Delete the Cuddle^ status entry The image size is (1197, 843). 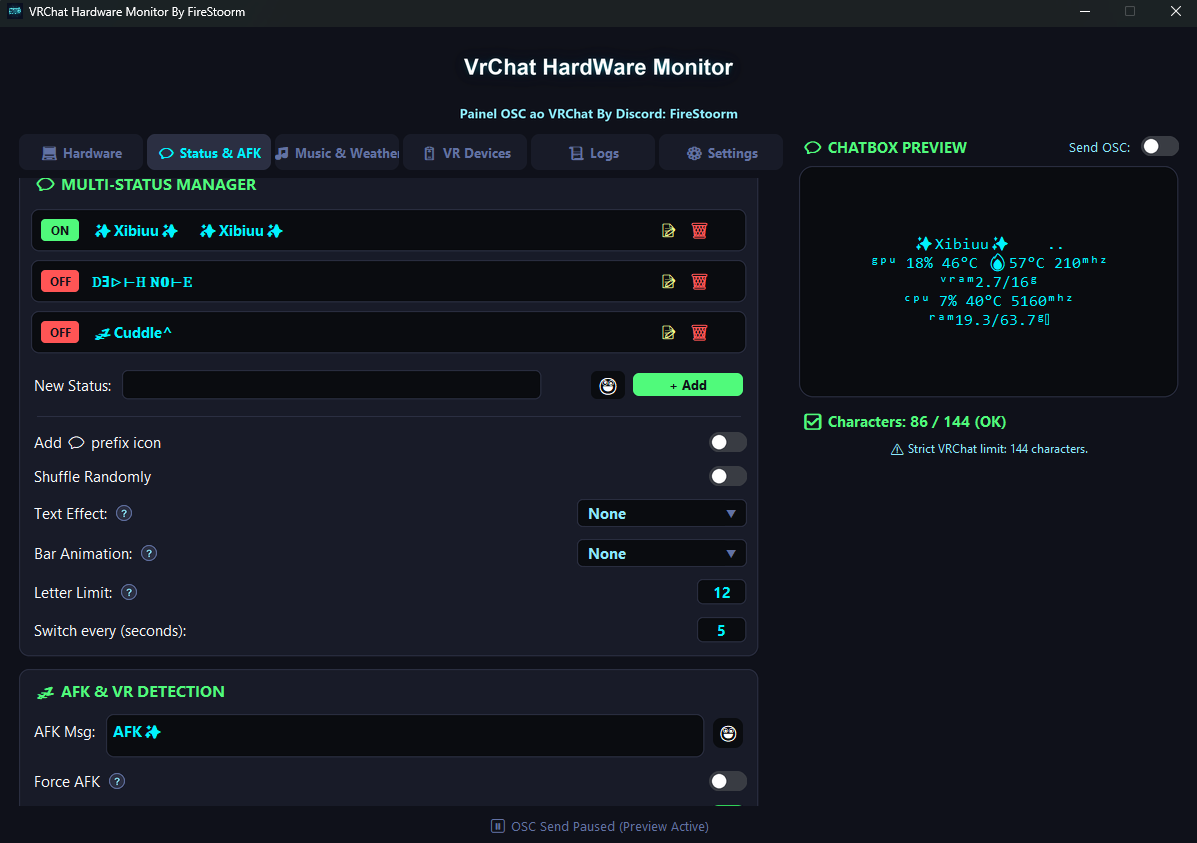699,332
